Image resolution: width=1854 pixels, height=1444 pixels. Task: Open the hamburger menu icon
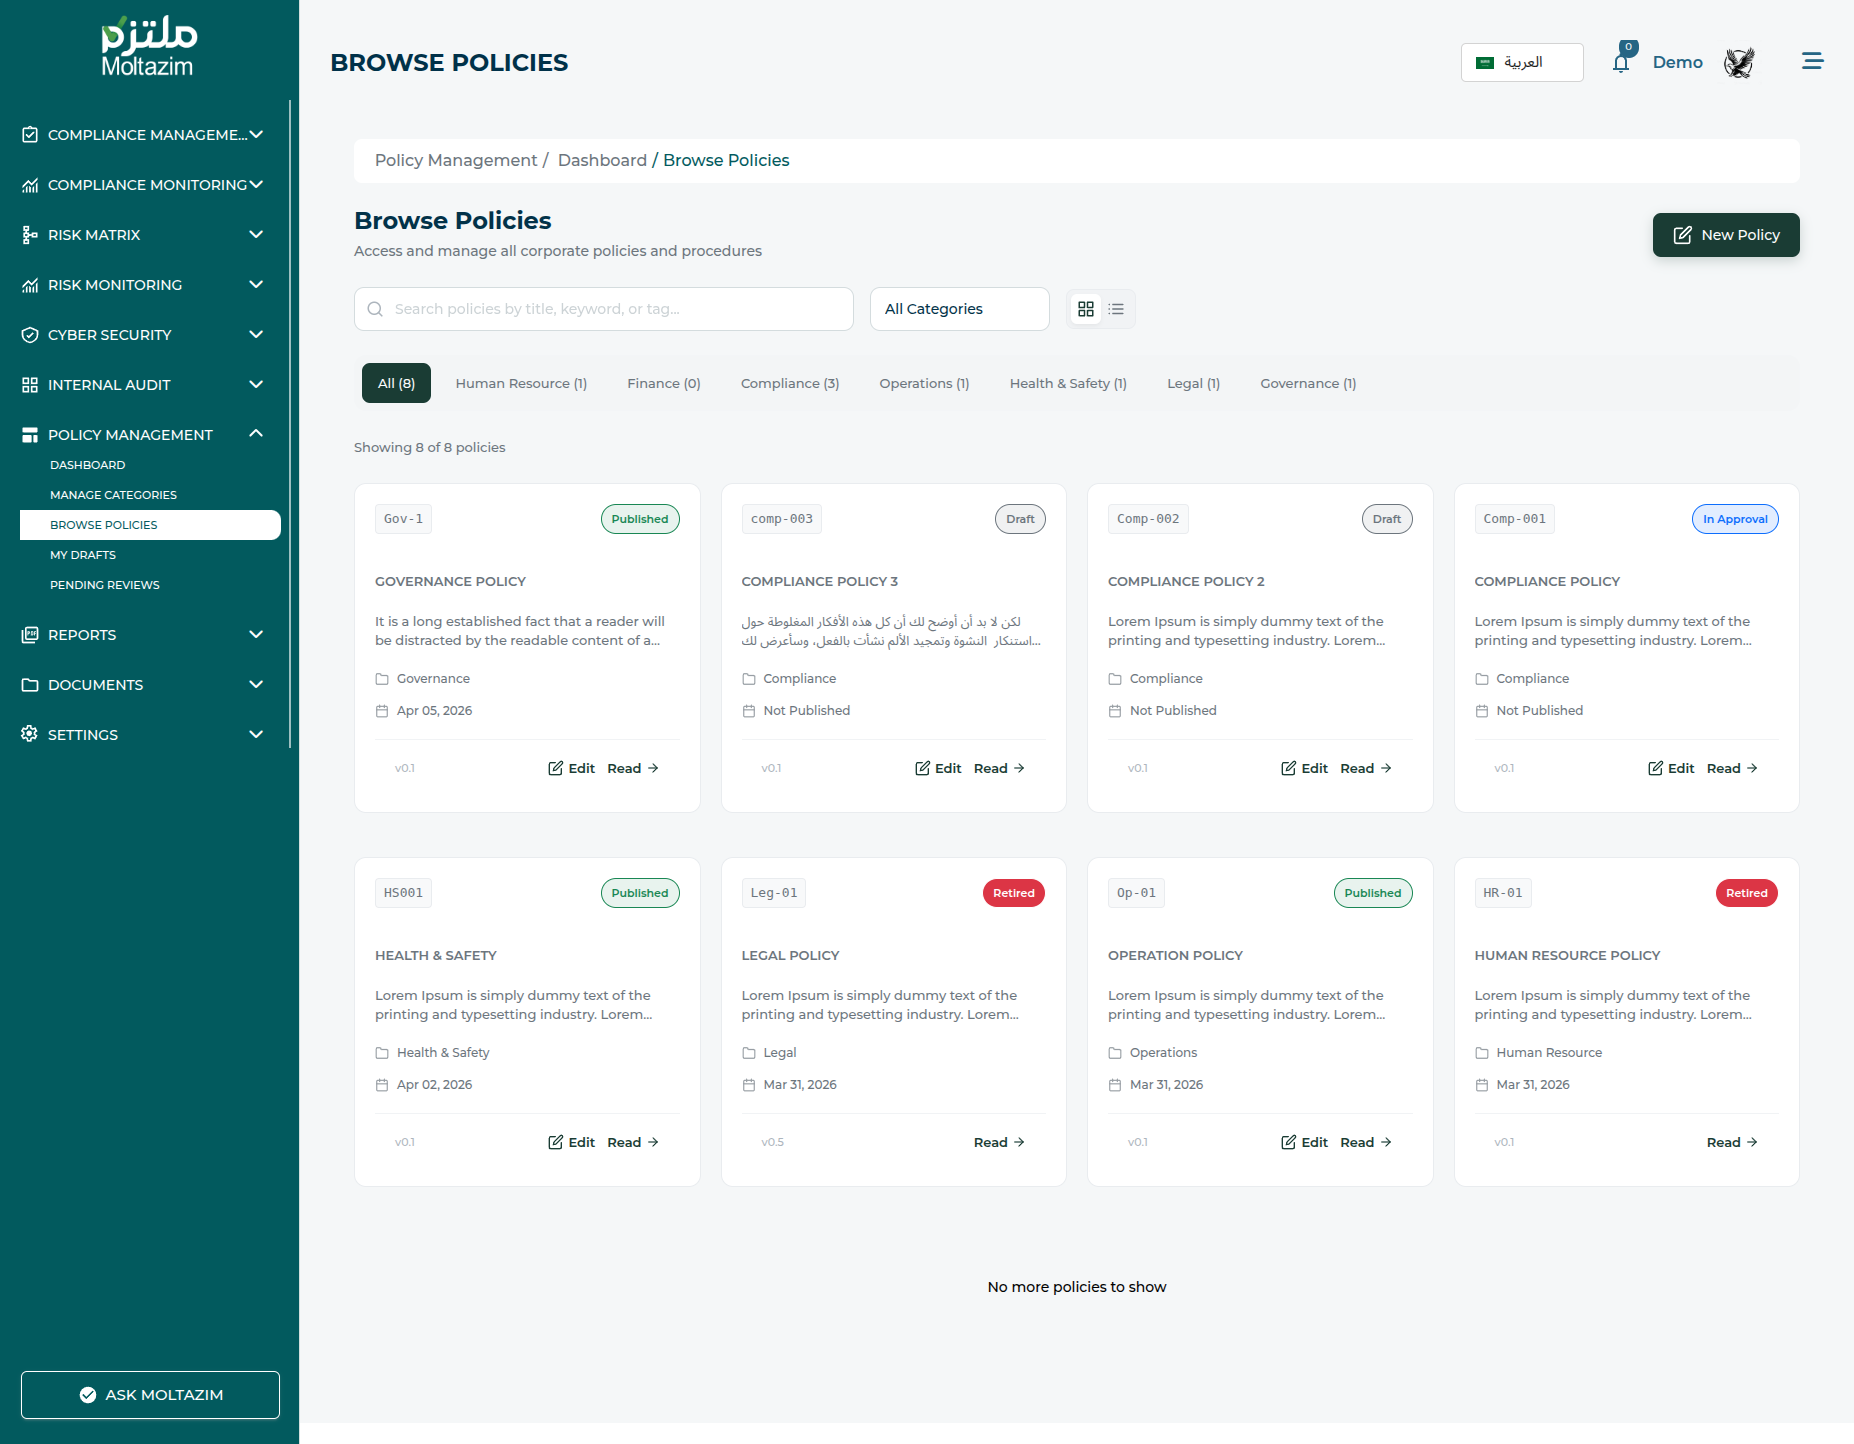(x=1812, y=62)
